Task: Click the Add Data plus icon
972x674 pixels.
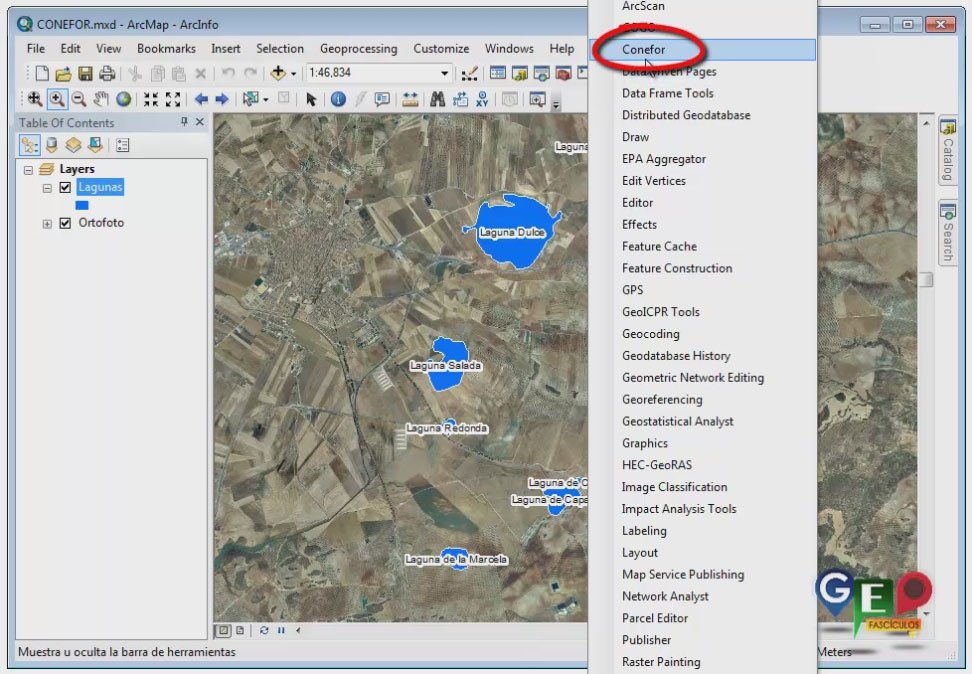Action: tap(278, 73)
